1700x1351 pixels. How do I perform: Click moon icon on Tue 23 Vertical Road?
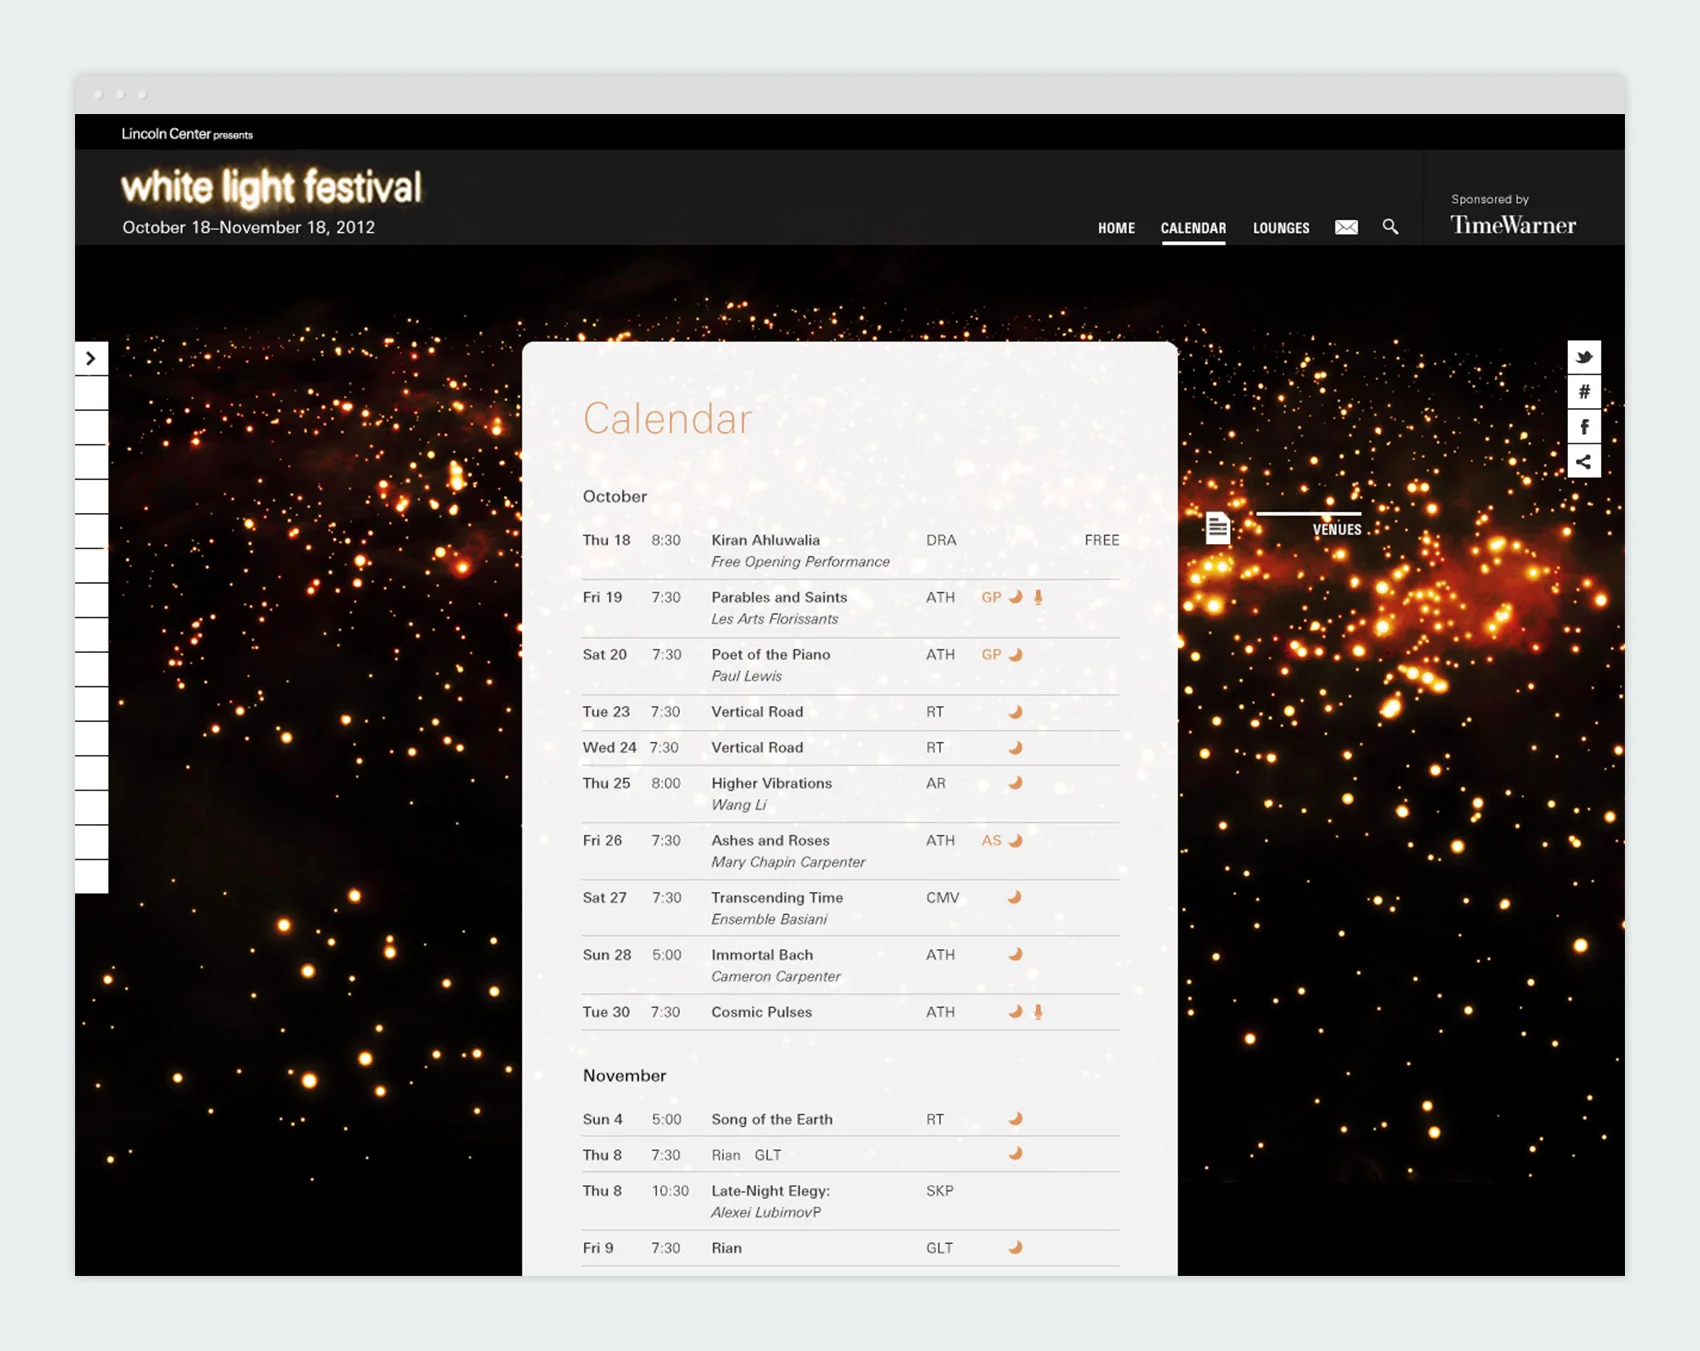[x=1015, y=712]
